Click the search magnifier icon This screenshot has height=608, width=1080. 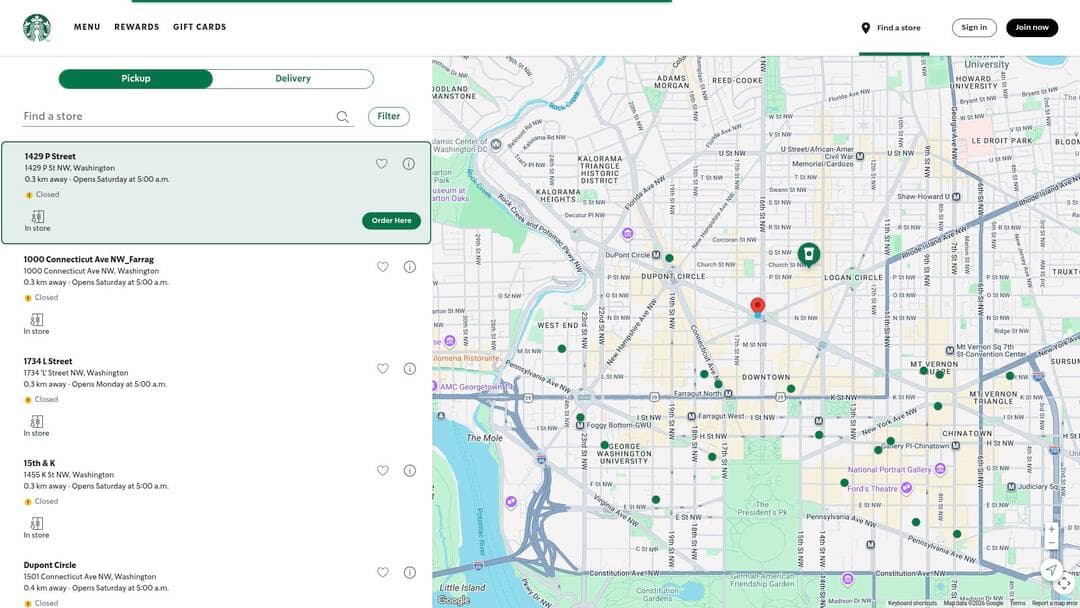343,117
